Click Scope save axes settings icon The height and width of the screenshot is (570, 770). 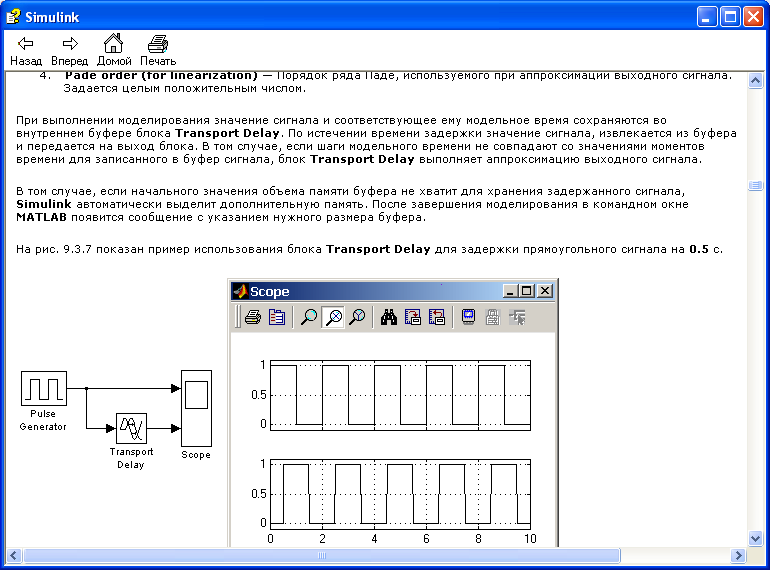(412, 317)
